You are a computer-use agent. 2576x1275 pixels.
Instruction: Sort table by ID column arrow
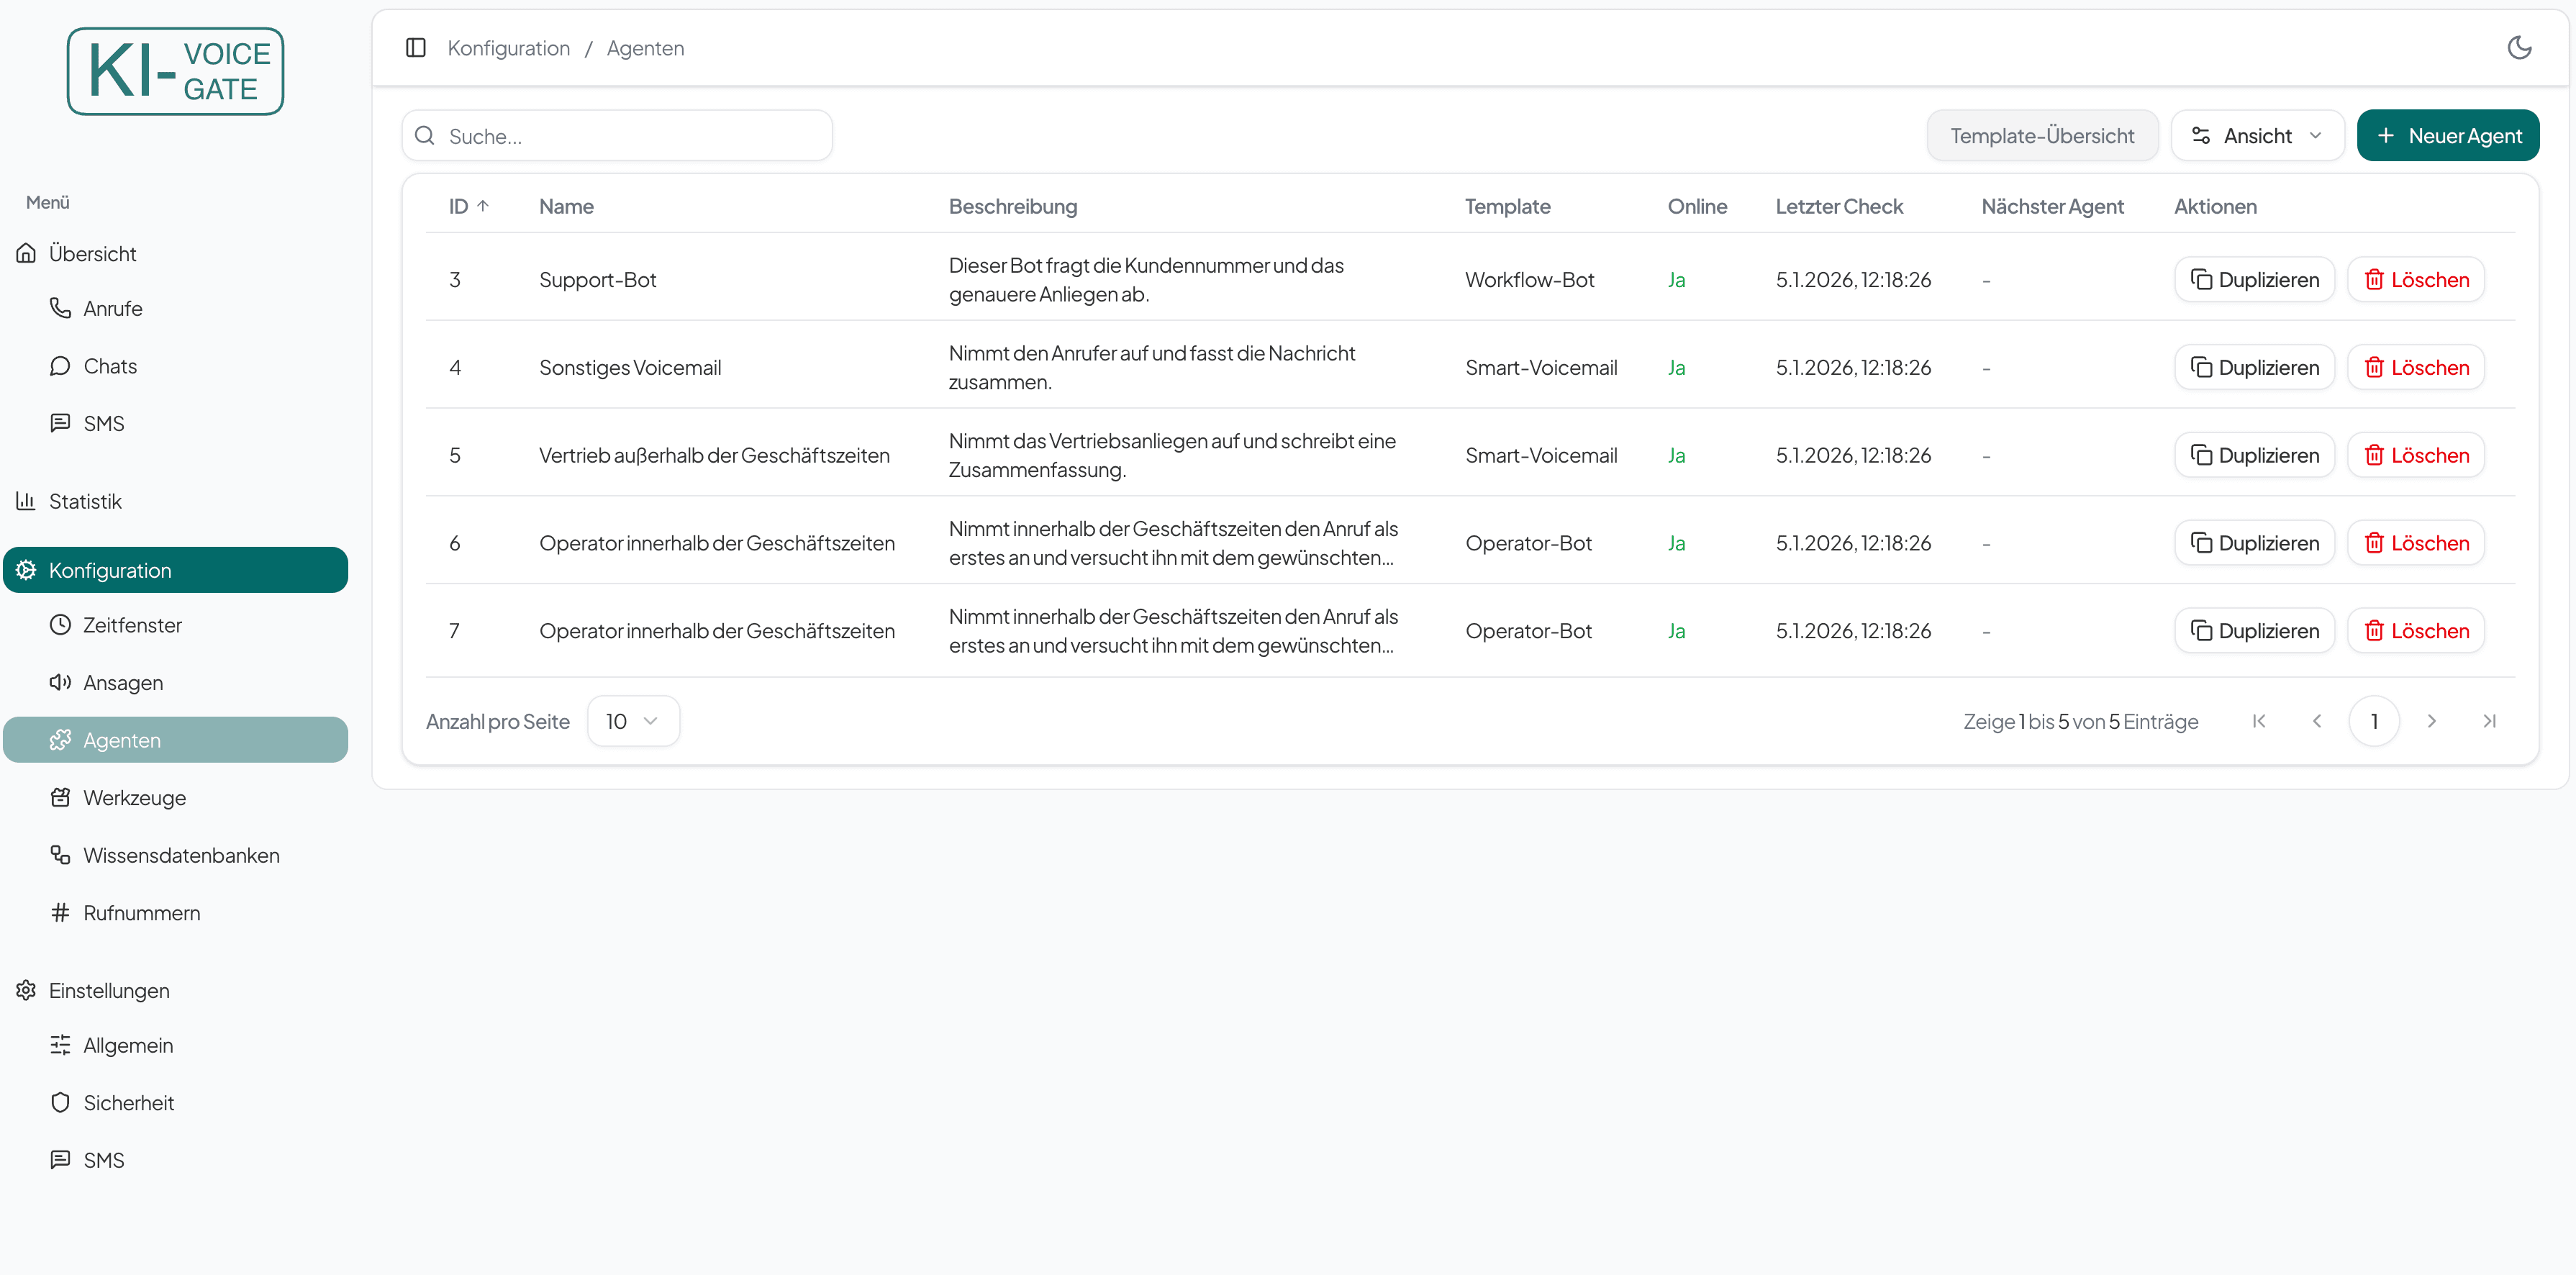(x=483, y=206)
